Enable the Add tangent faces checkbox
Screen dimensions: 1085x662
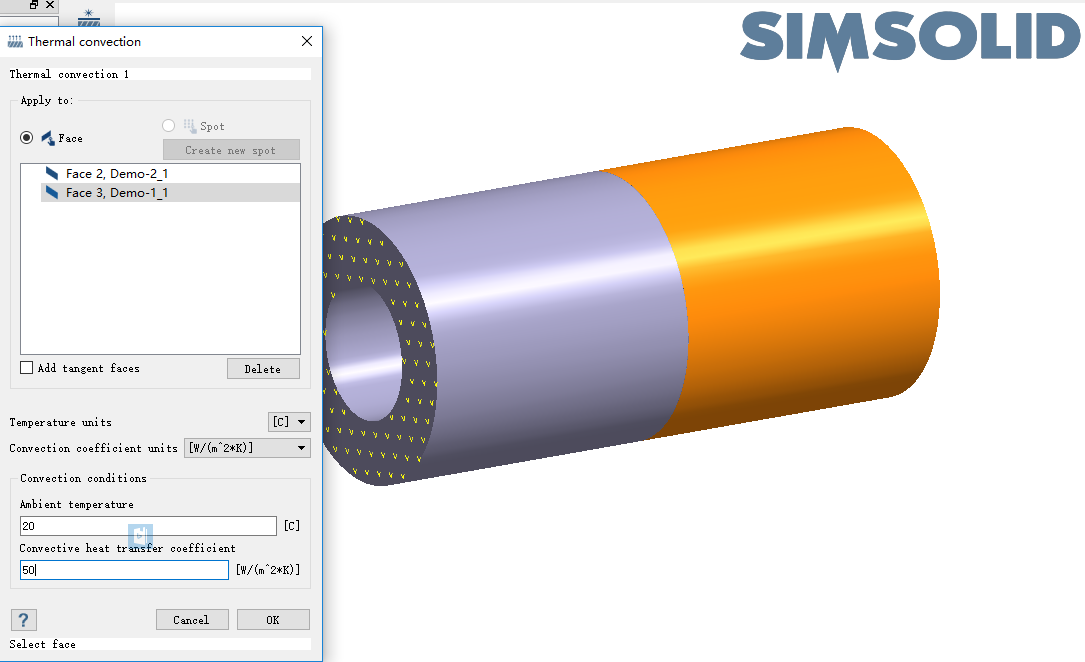coord(25,367)
